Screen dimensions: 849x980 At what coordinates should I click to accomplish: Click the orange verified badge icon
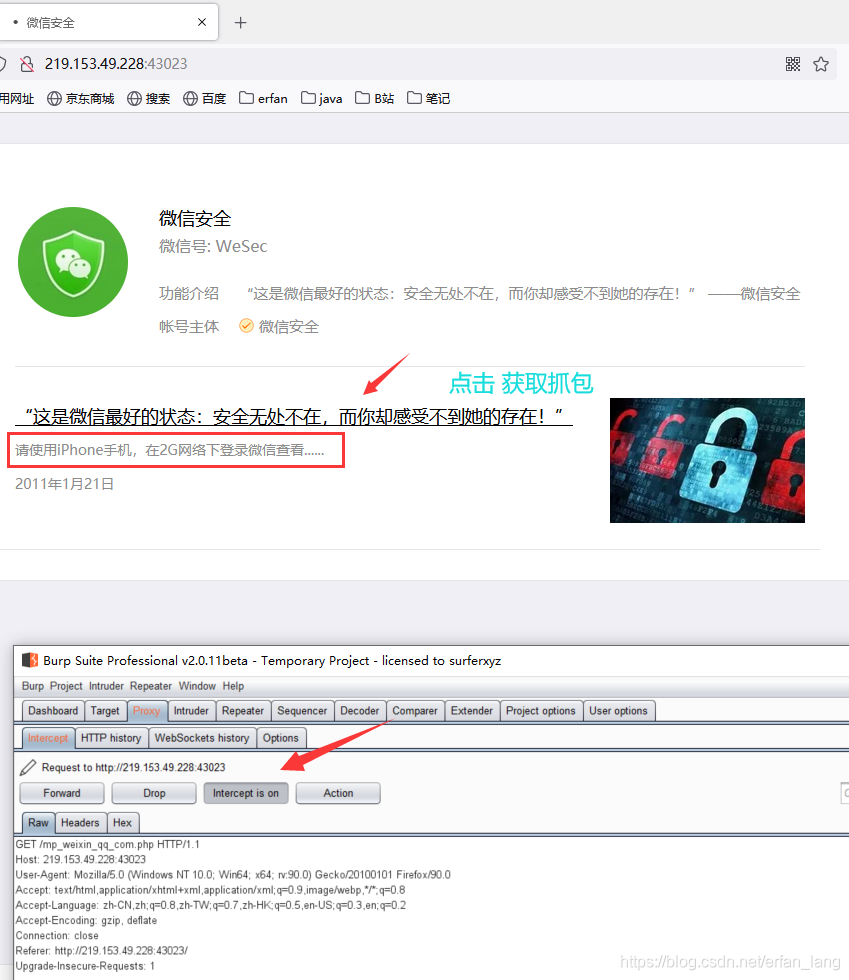click(x=246, y=326)
